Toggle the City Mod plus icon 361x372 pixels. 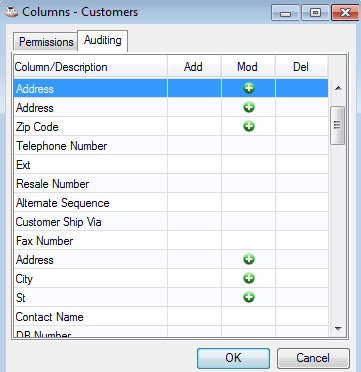tap(249, 278)
